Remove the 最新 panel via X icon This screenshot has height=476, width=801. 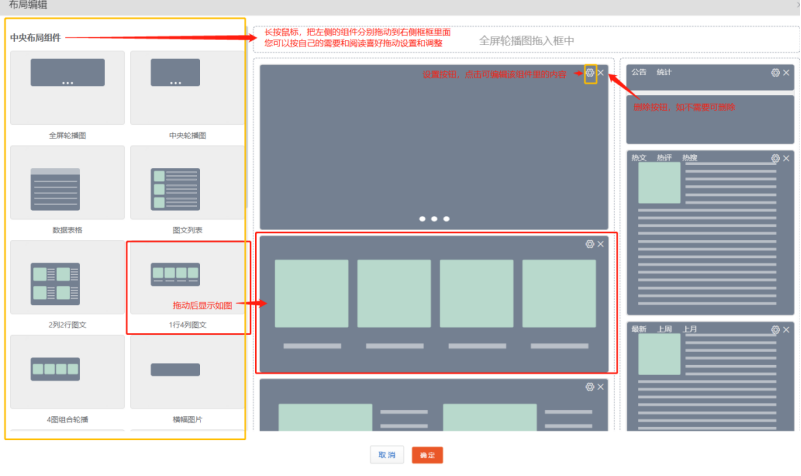click(786, 329)
